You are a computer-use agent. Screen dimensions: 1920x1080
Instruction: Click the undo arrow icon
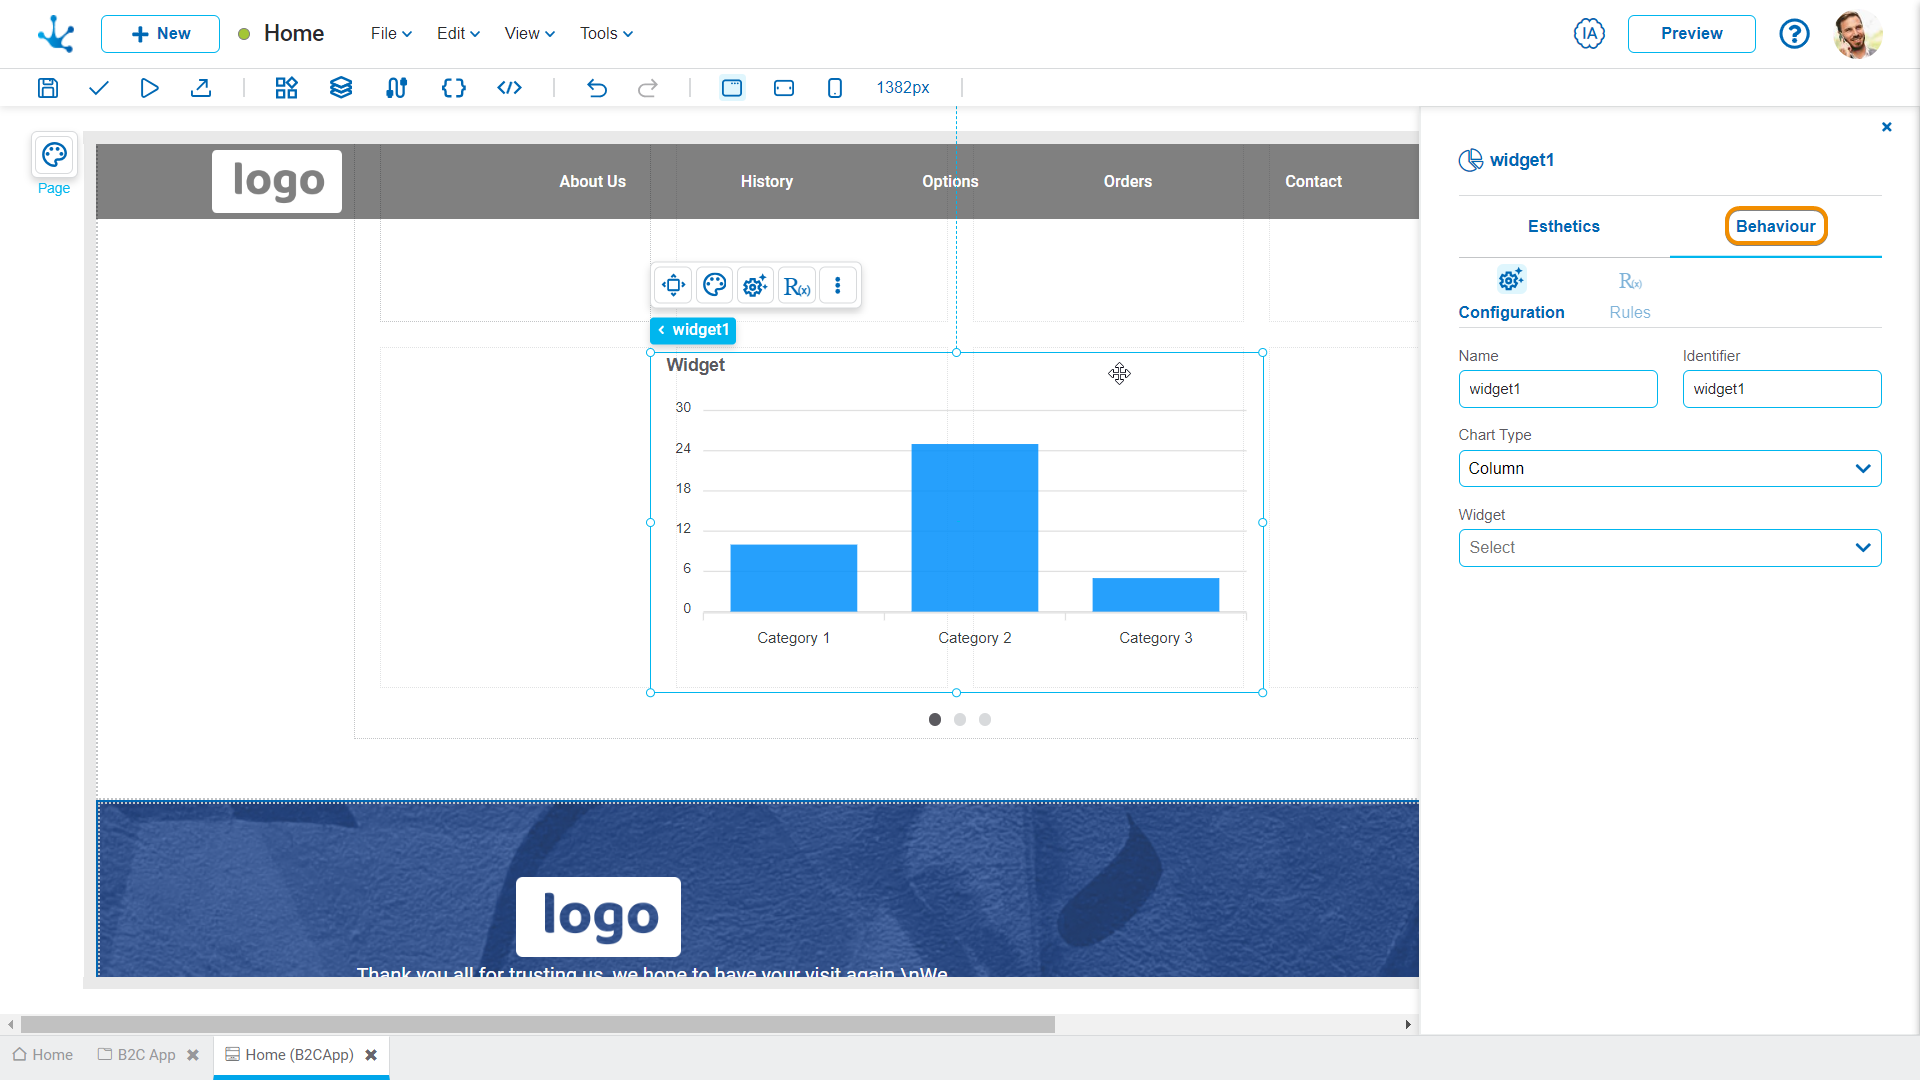click(597, 87)
